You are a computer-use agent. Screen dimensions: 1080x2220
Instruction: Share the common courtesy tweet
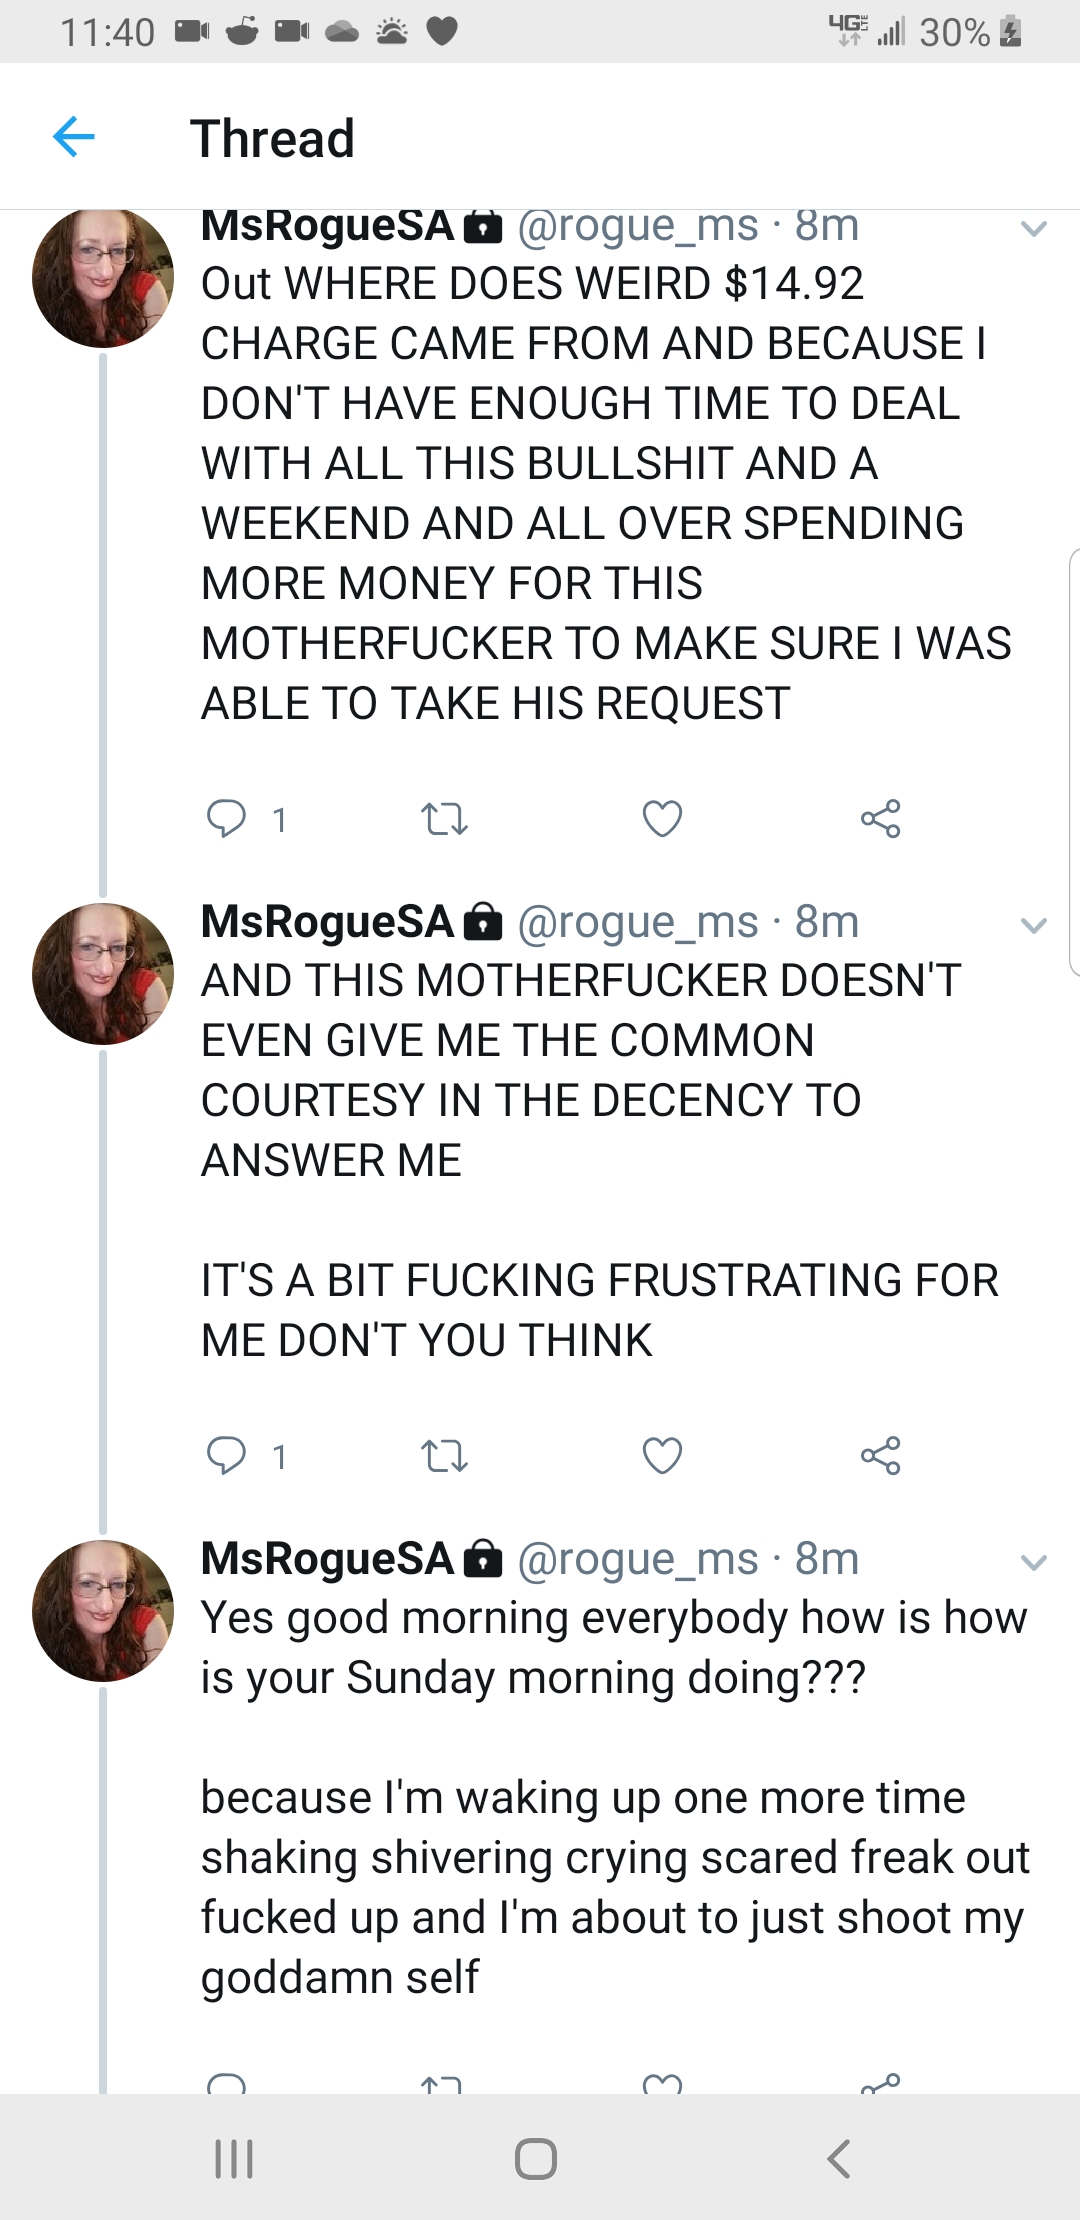[x=880, y=1456]
